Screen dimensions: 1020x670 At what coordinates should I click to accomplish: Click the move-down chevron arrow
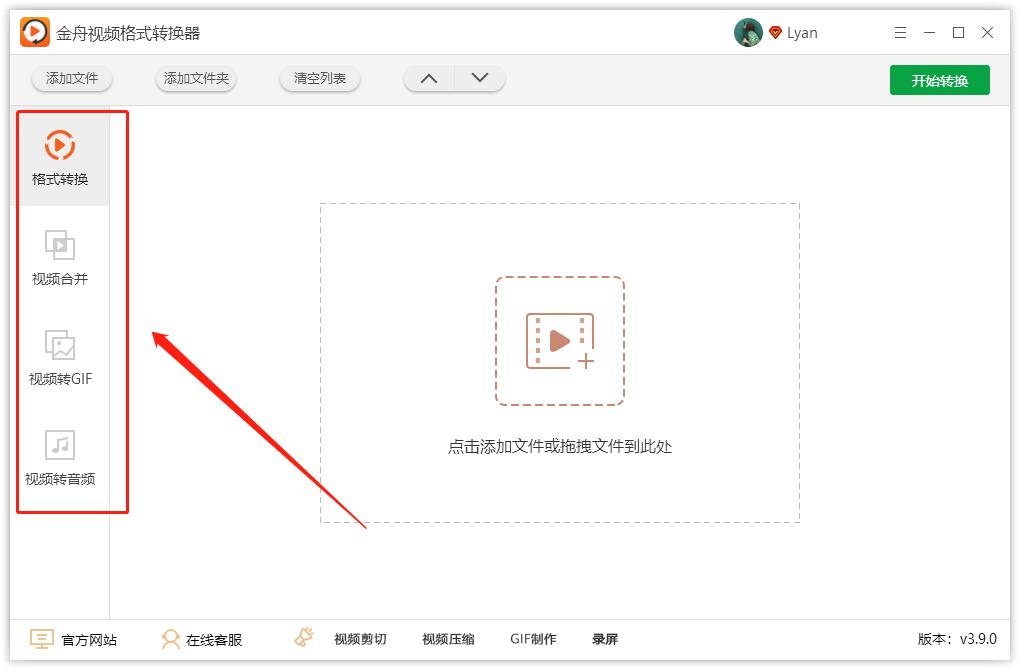coord(479,77)
